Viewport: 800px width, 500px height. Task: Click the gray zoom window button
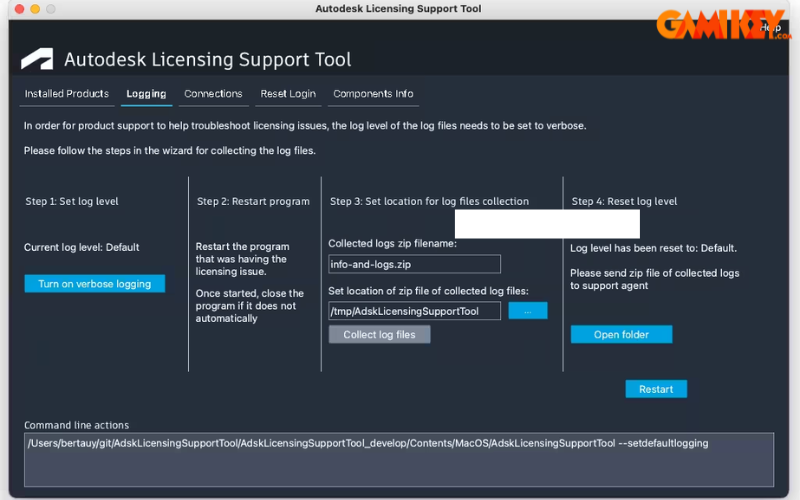pyautogui.click(x=51, y=9)
